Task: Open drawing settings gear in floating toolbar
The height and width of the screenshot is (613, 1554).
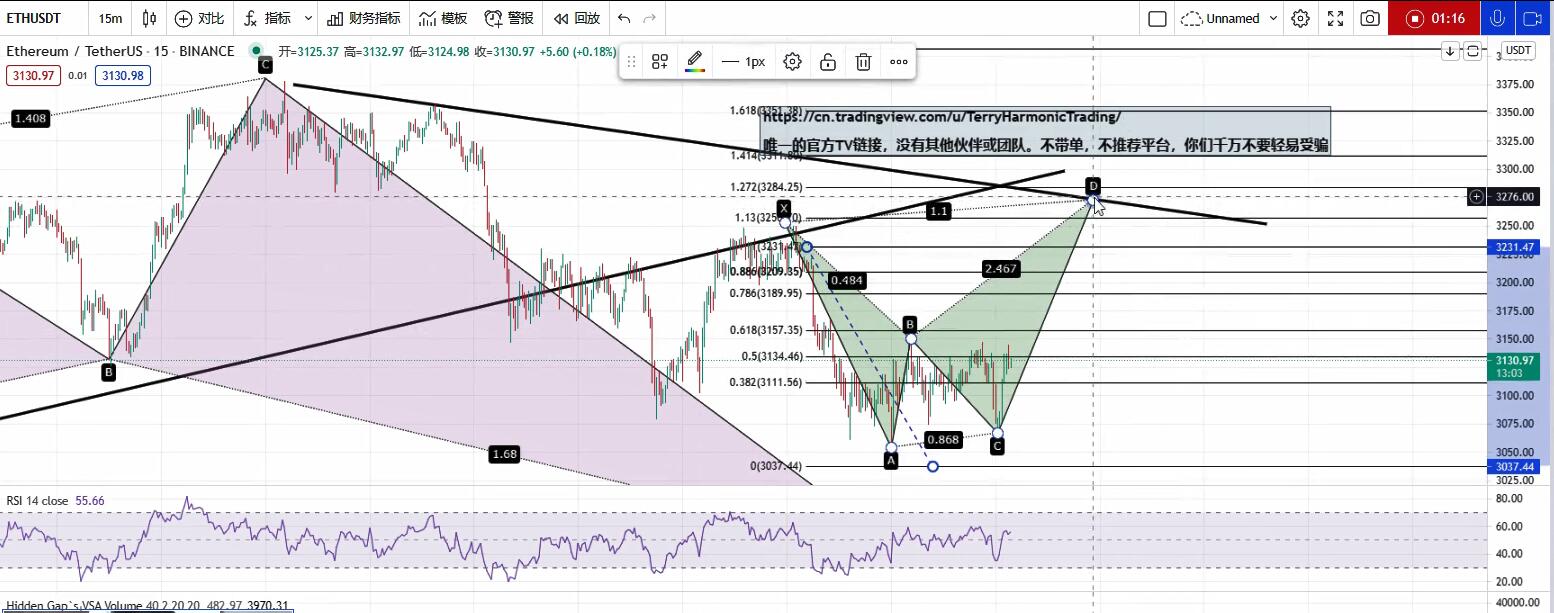Action: pyautogui.click(x=792, y=62)
